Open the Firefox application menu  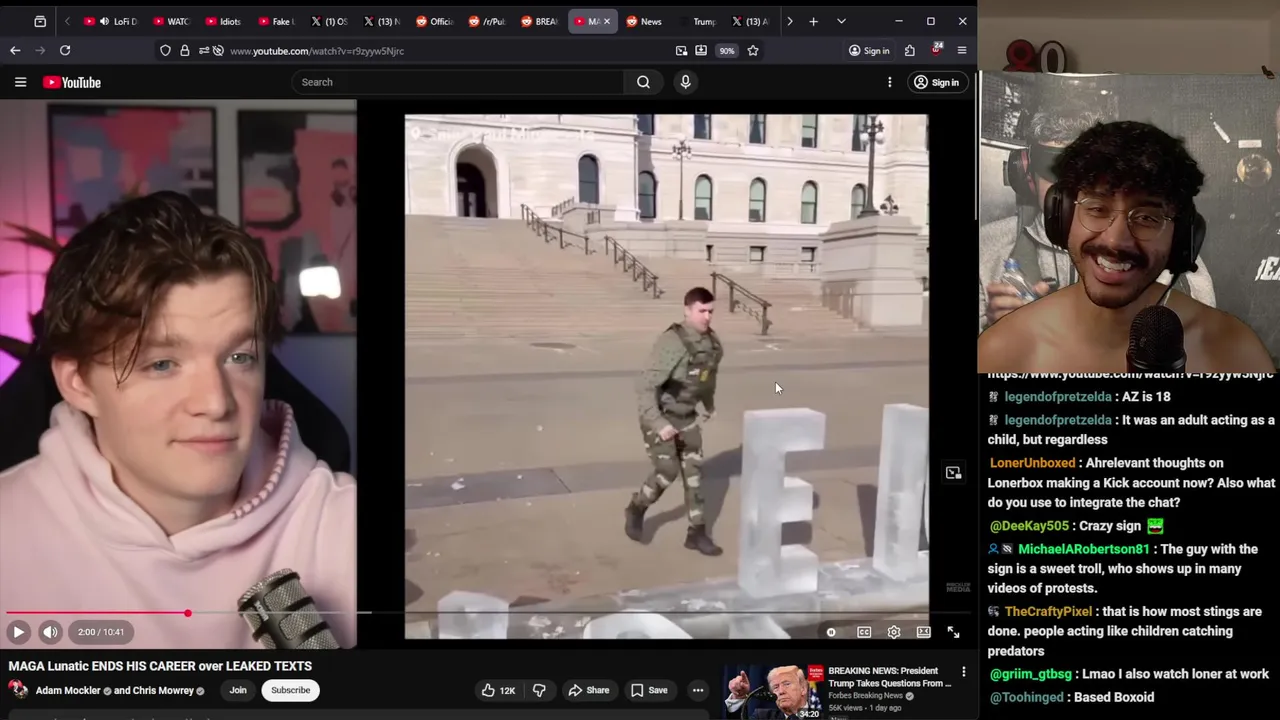962,50
